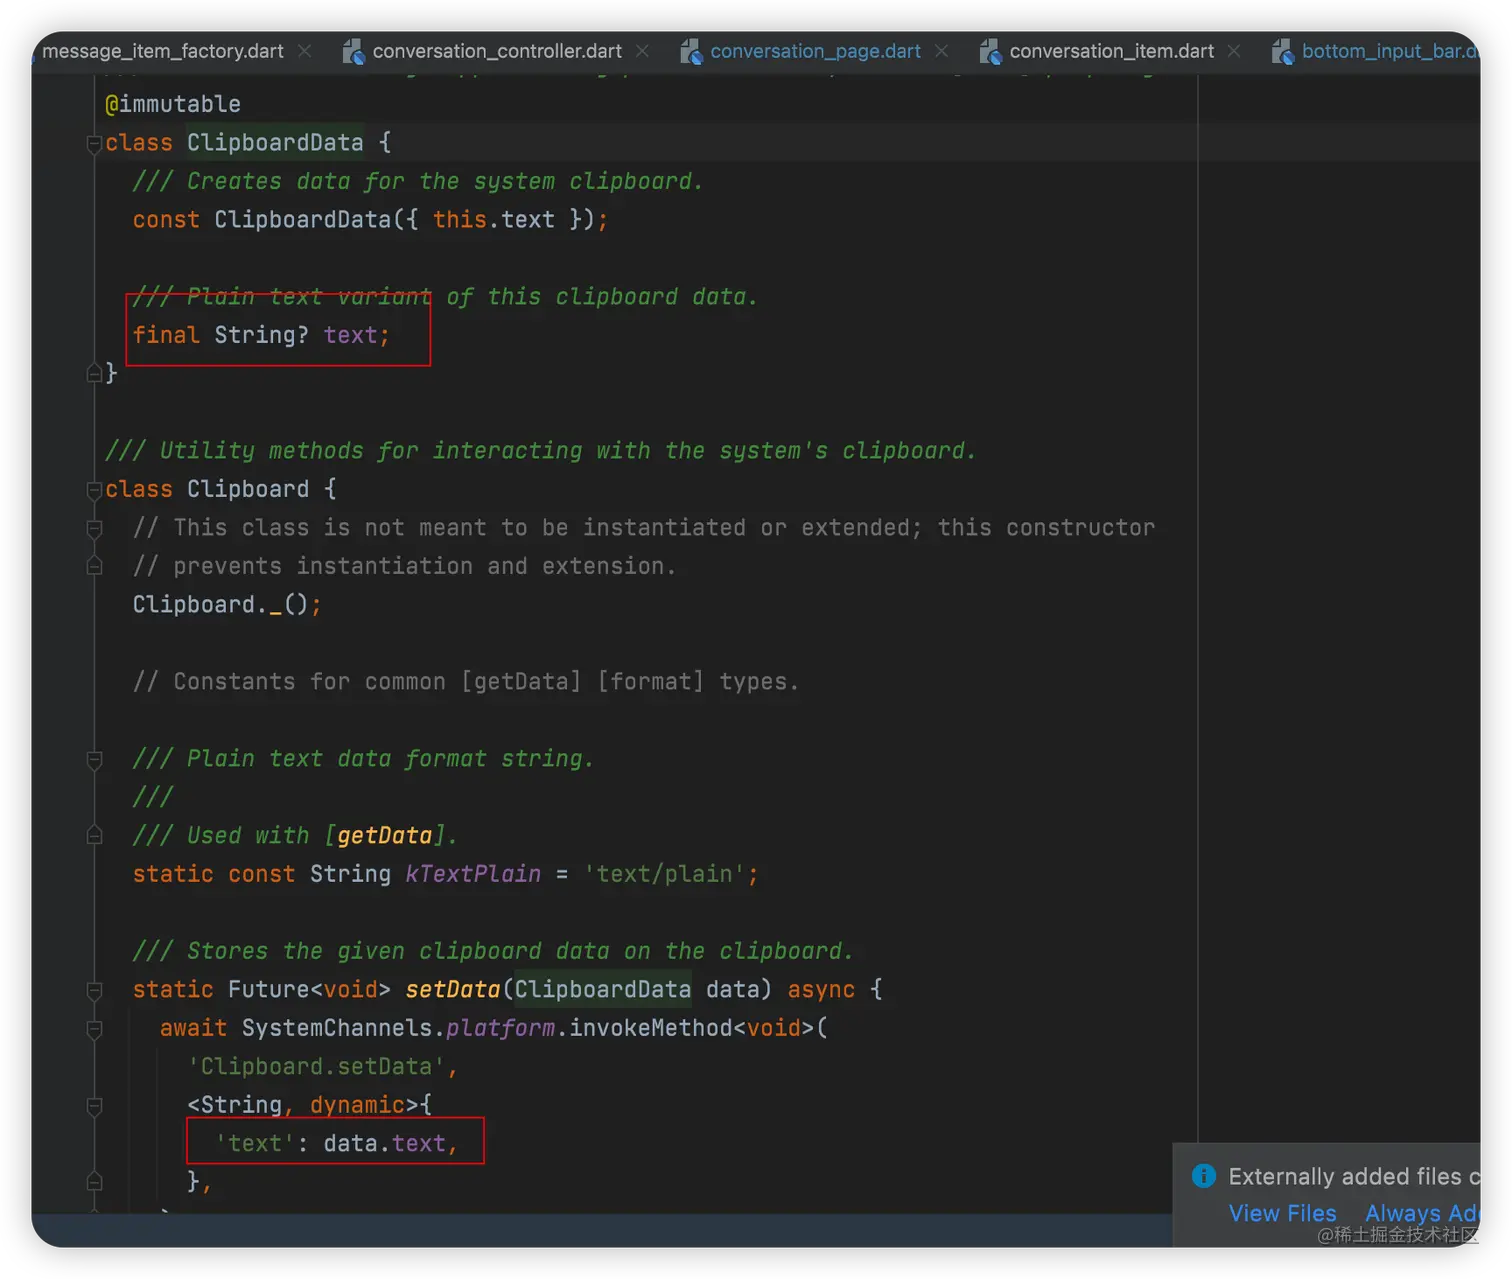1512x1279 pixels.
Task: Close the message_item_factory.dart tab
Action: coord(305,51)
